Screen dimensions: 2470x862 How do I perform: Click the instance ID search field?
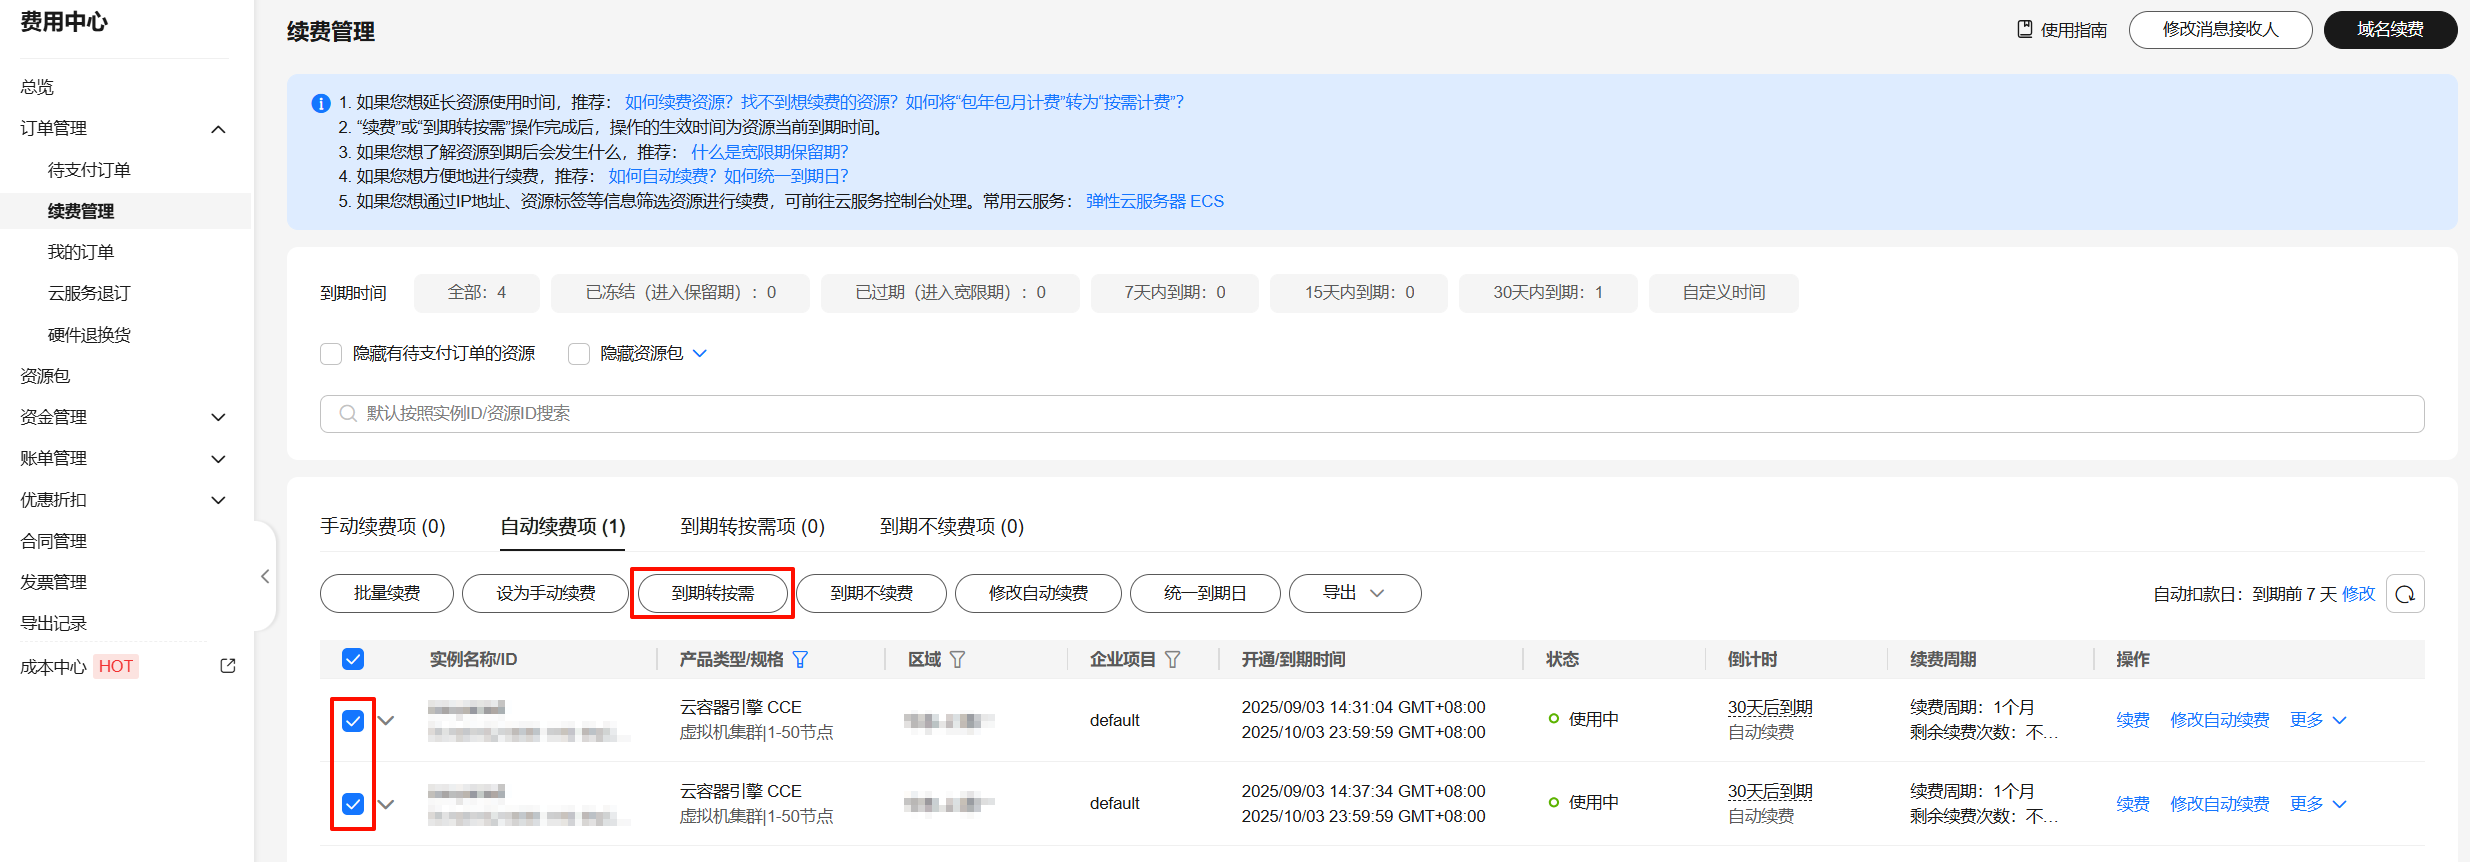click(1370, 414)
